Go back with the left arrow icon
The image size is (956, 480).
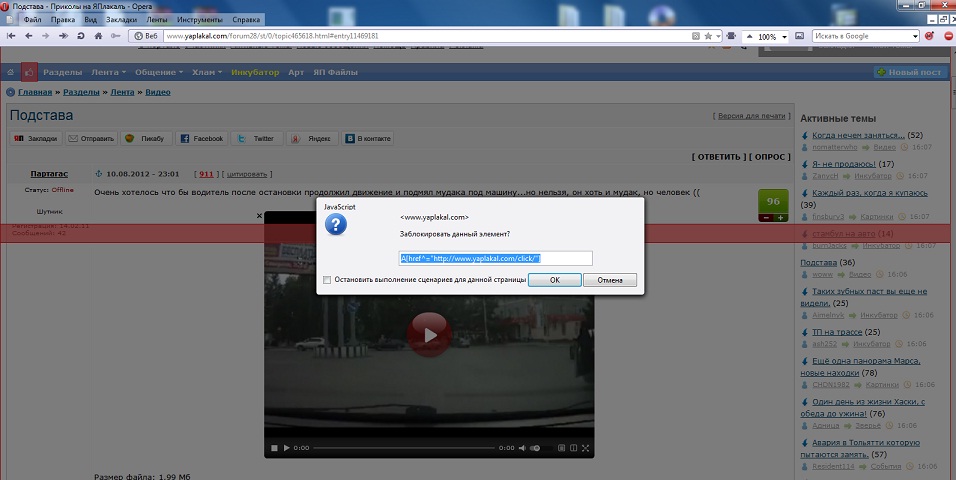click(29, 36)
